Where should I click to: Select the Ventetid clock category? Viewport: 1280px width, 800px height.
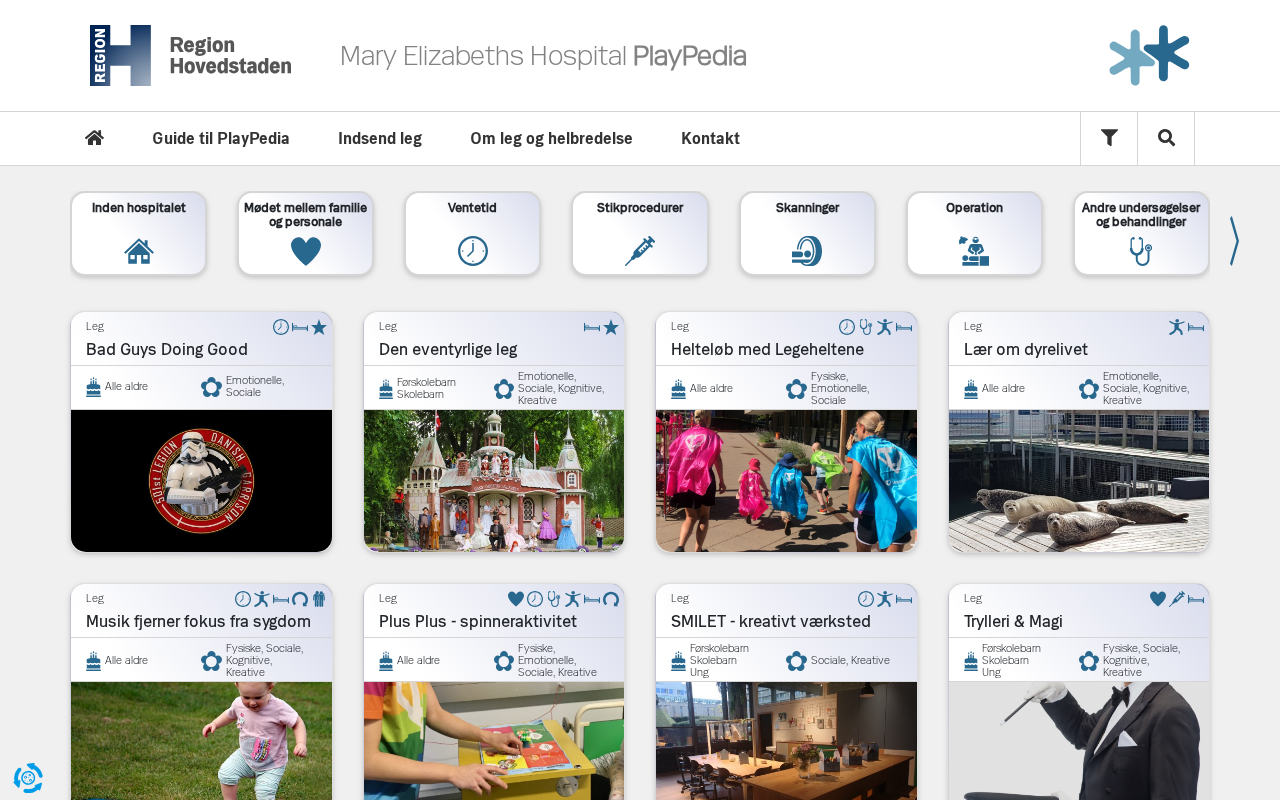[472, 233]
